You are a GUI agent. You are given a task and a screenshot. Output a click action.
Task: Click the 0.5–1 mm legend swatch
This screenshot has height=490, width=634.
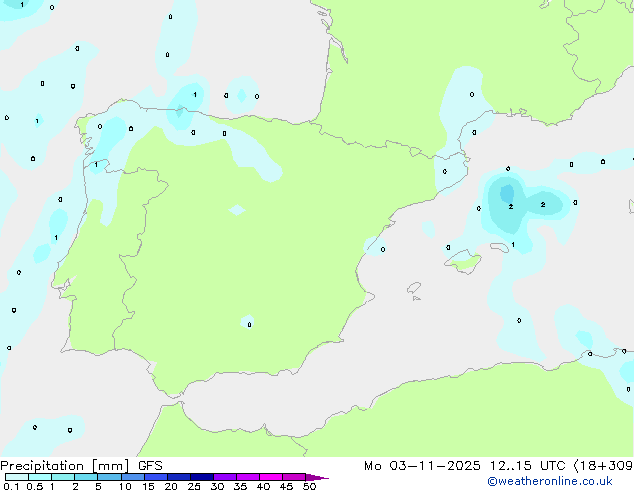point(40,477)
